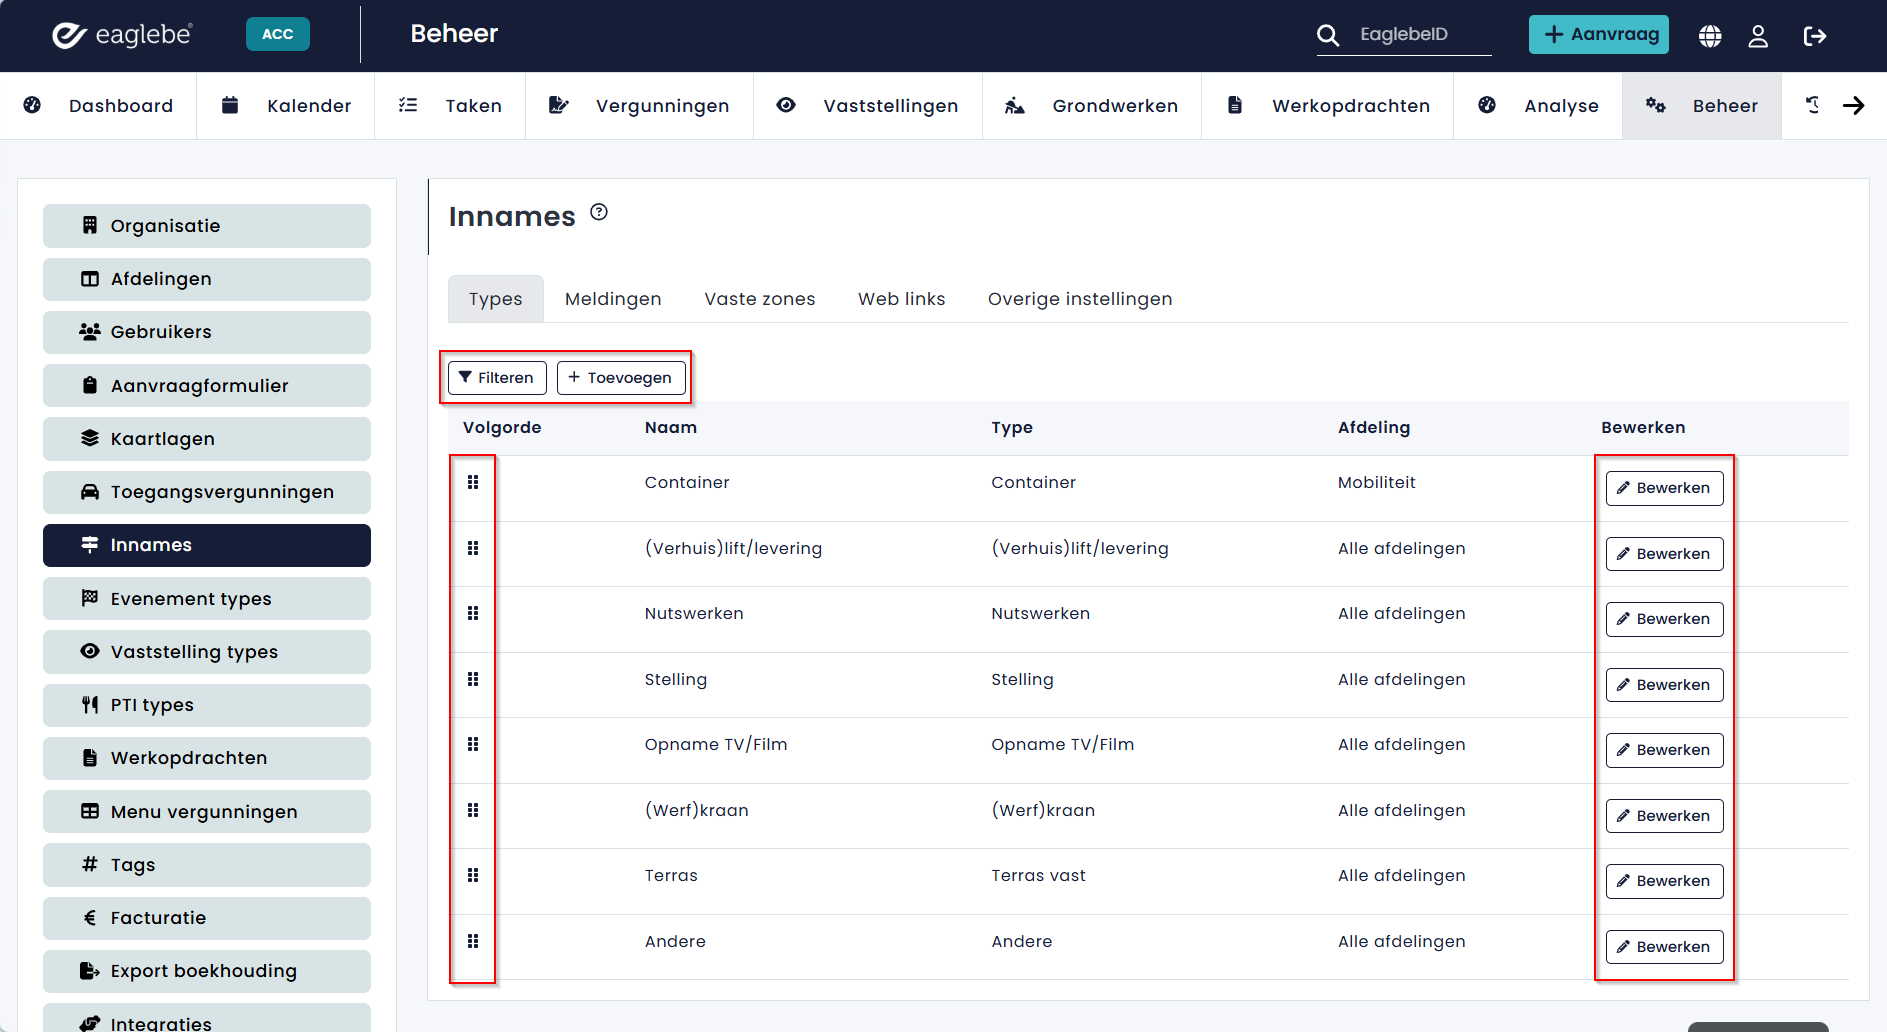Grab the drag handle in the Terras row

pos(473,875)
